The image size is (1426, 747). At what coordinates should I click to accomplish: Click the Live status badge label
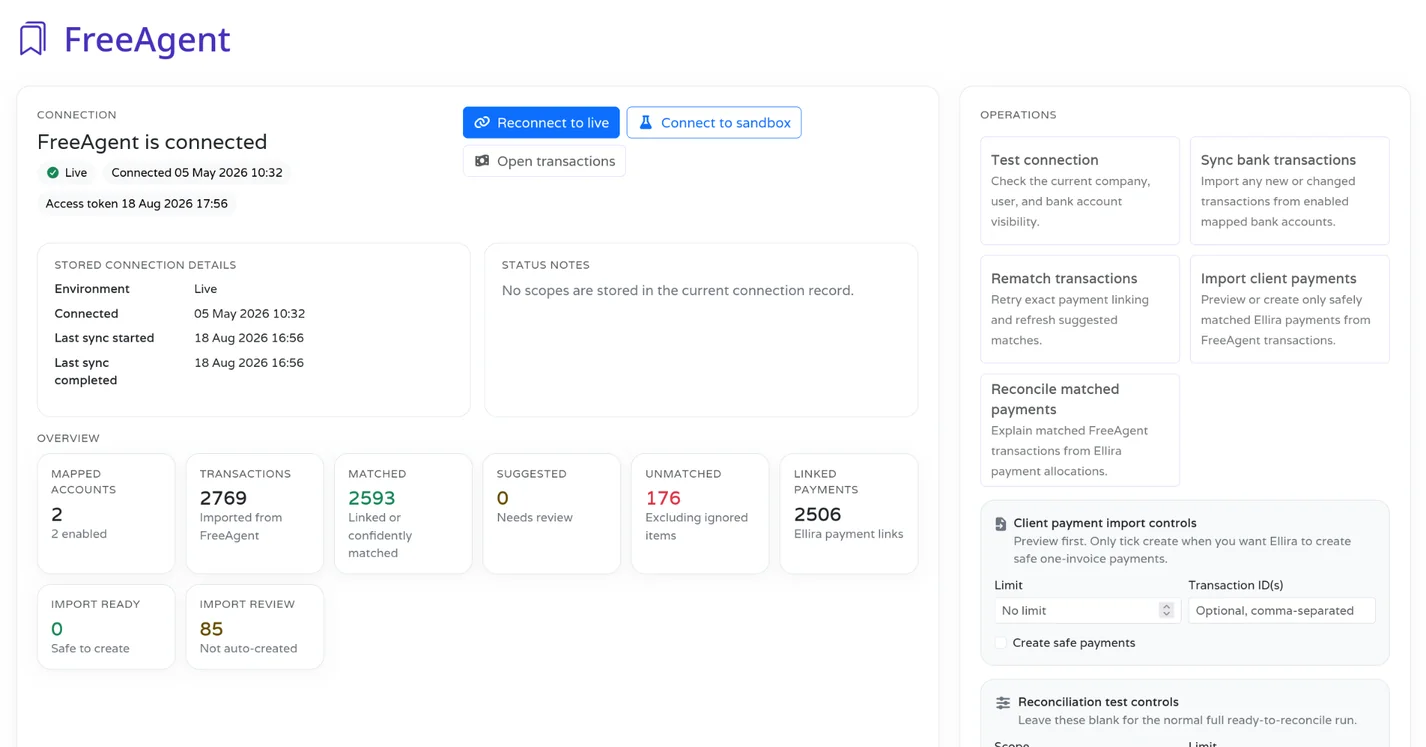tap(76, 173)
